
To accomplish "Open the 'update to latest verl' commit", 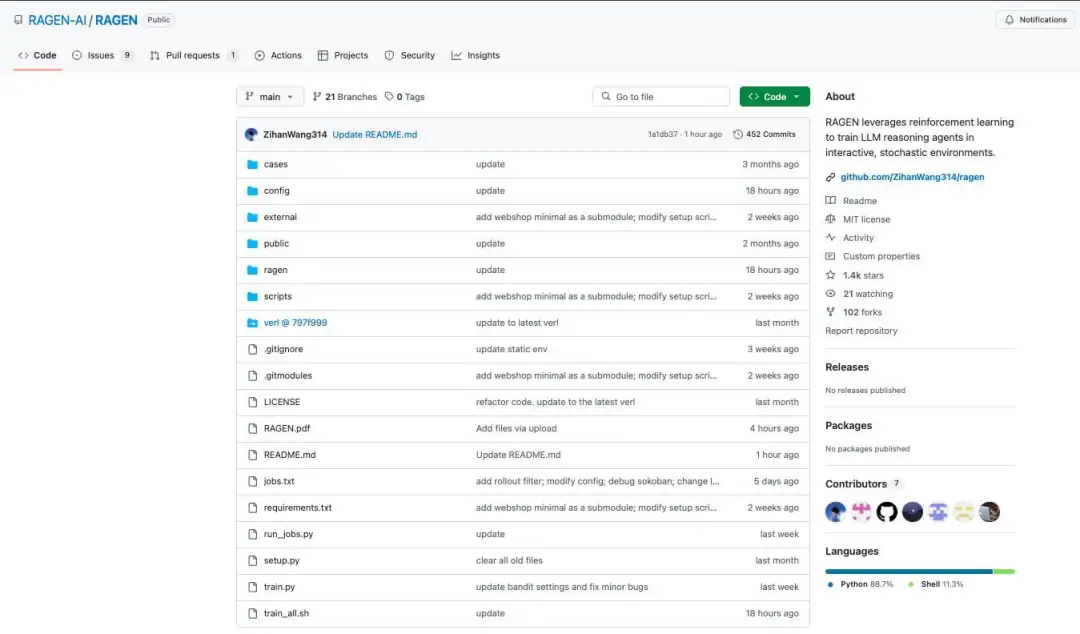I will tap(517, 323).
